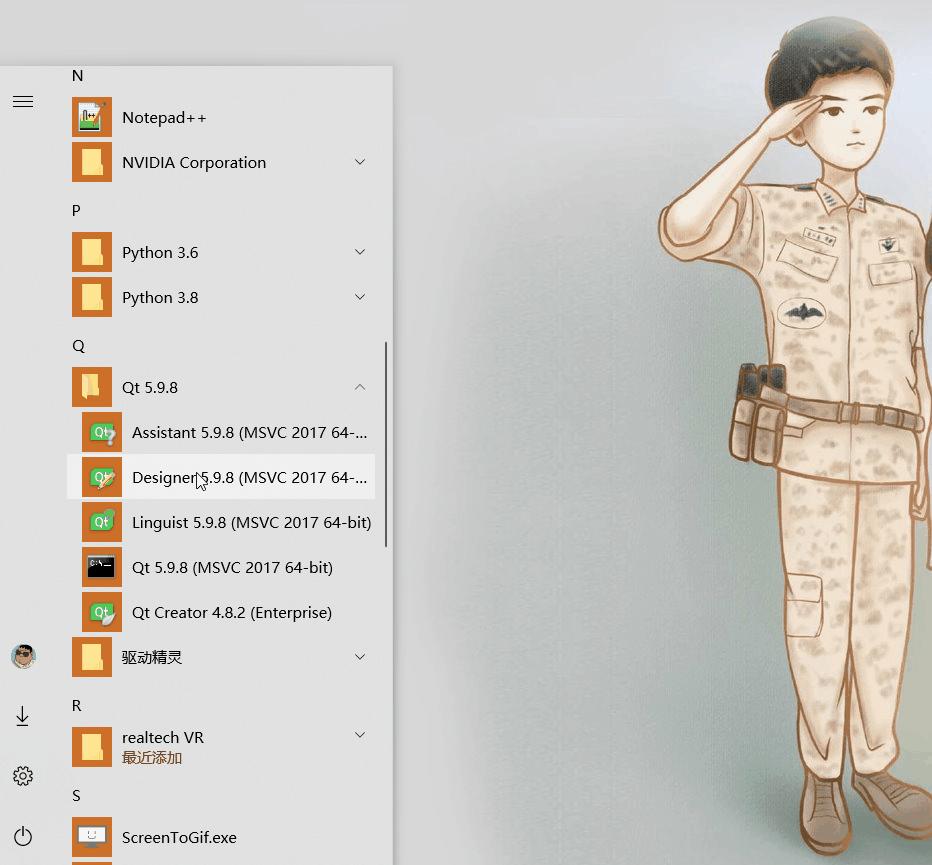Click the 驱动精灵 folder icon
This screenshot has height=865, width=932.
point(92,657)
